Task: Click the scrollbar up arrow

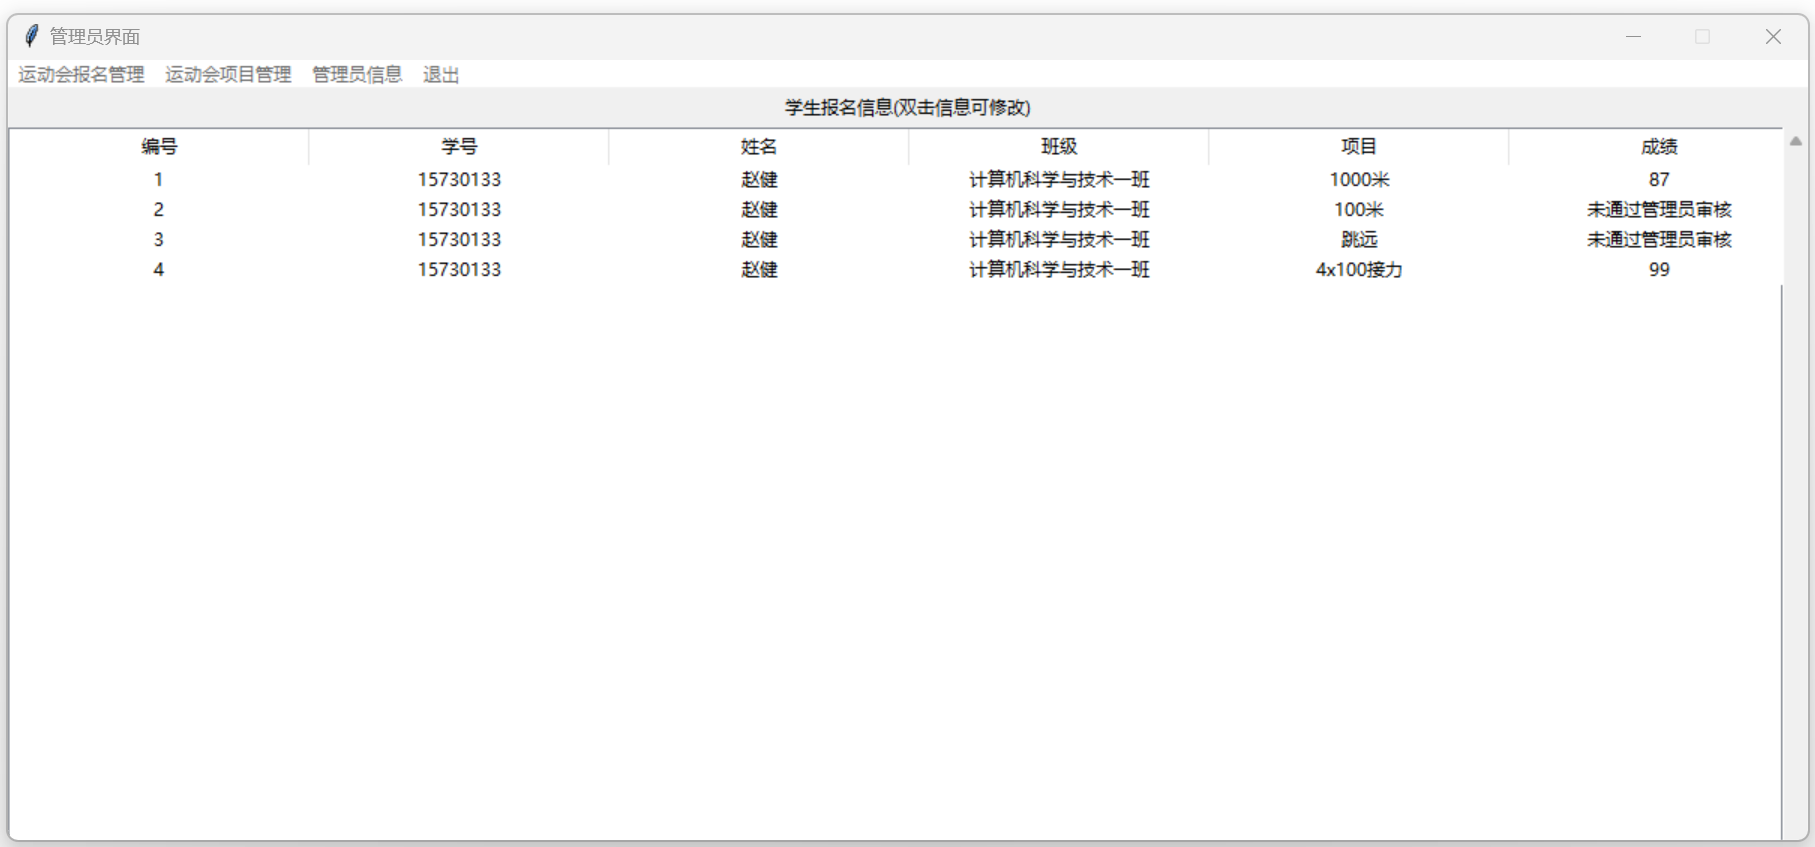Action: click(1796, 142)
